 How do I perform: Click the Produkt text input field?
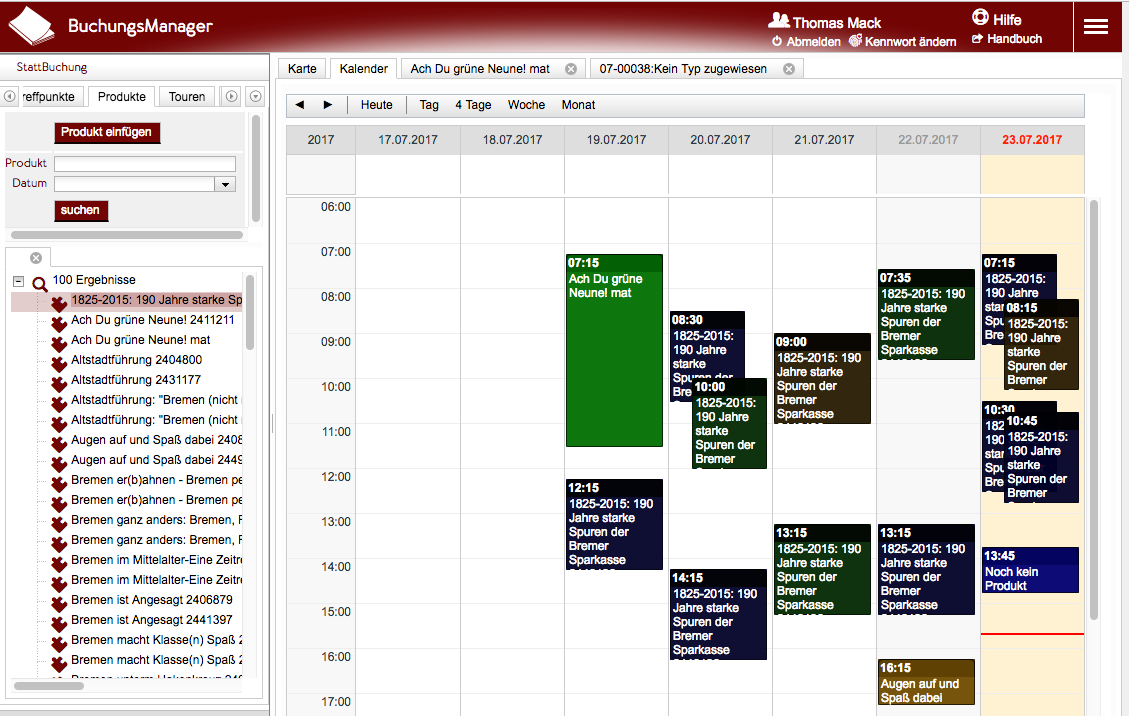(145, 164)
